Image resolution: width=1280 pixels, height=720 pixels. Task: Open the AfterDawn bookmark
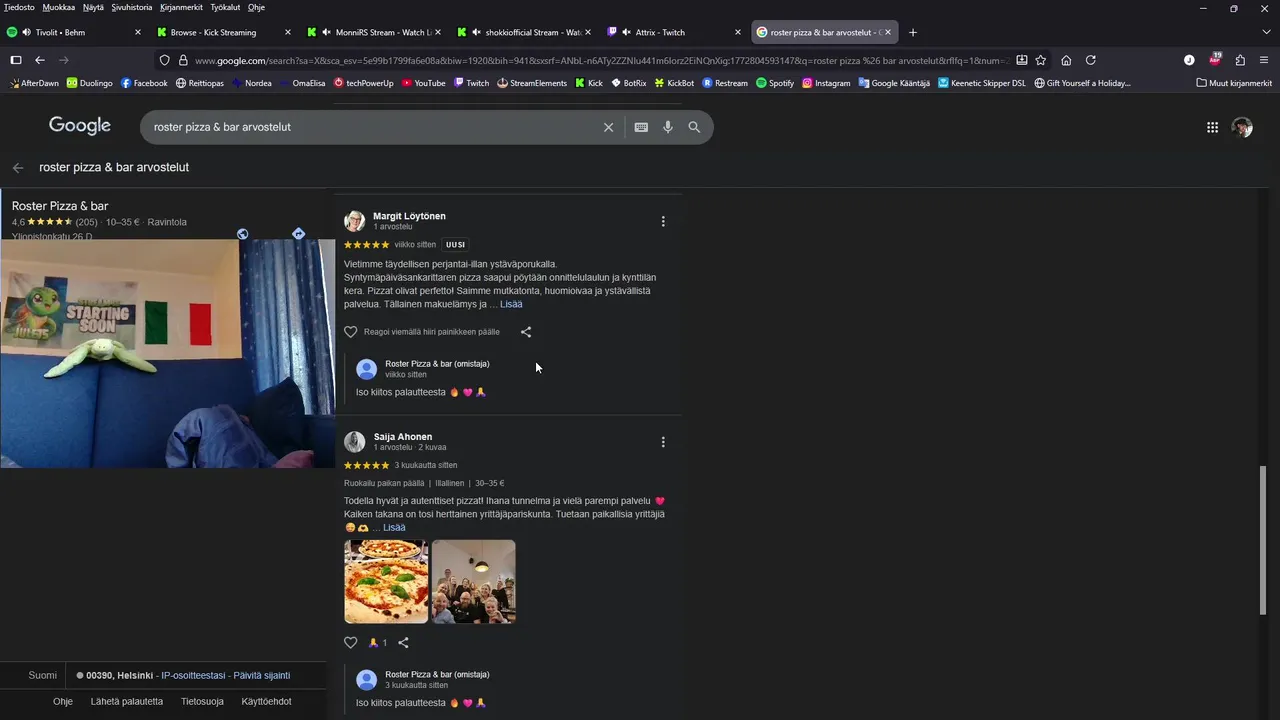(34, 83)
